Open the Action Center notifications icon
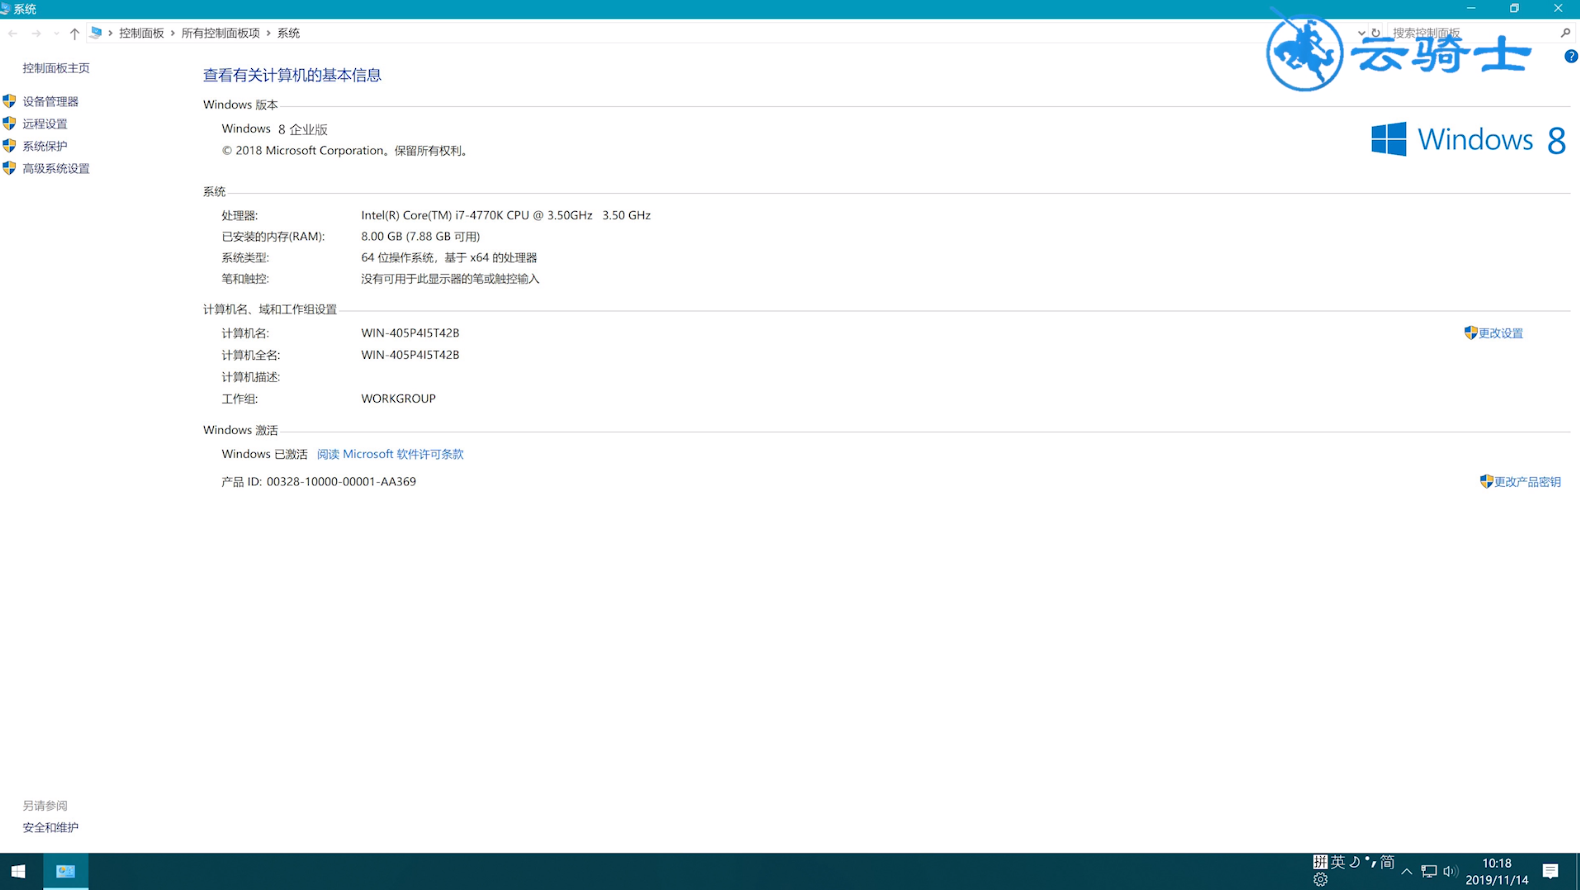The height and width of the screenshot is (890, 1580). click(1550, 871)
